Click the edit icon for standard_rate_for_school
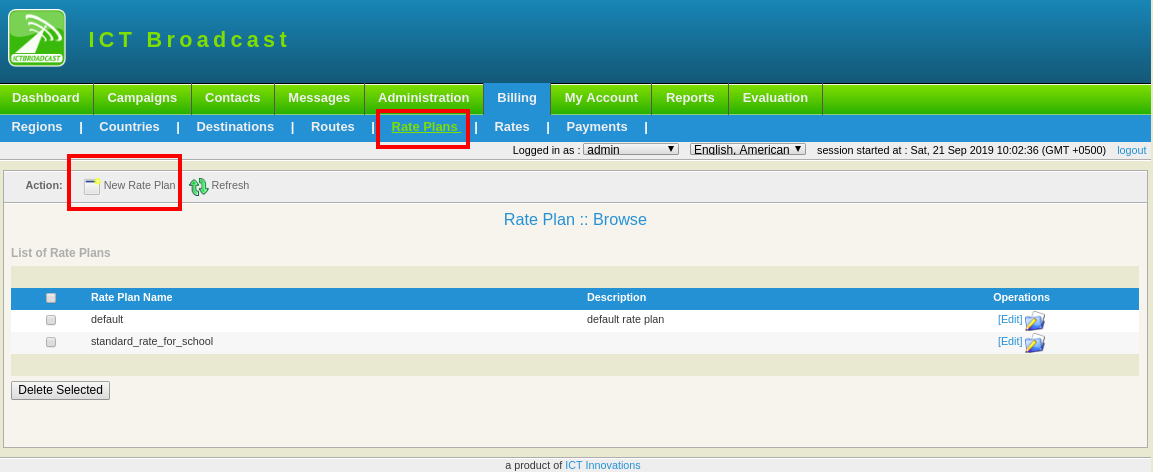This screenshot has height=472, width=1153. coord(1035,343)
